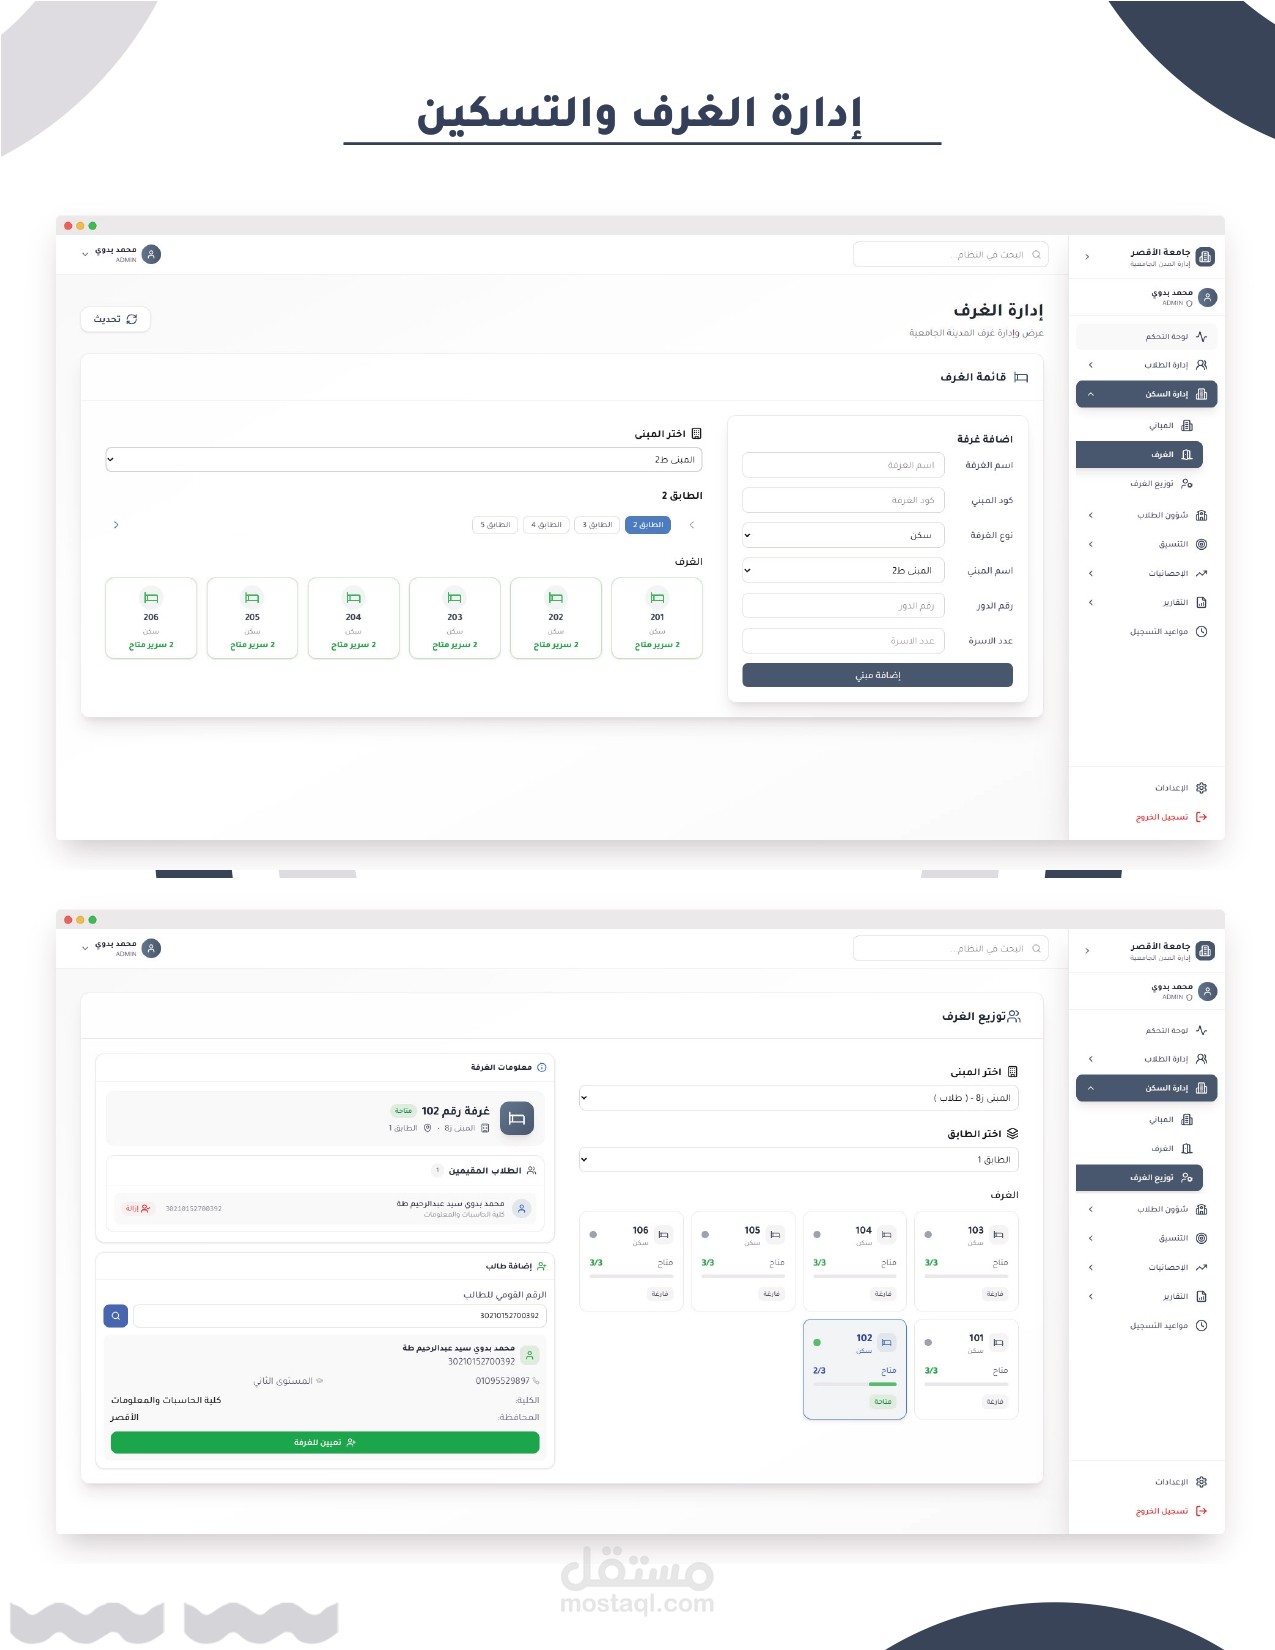
Task: Open المباني building icon in top window sidebar
Action: (x=1187, y=425)
